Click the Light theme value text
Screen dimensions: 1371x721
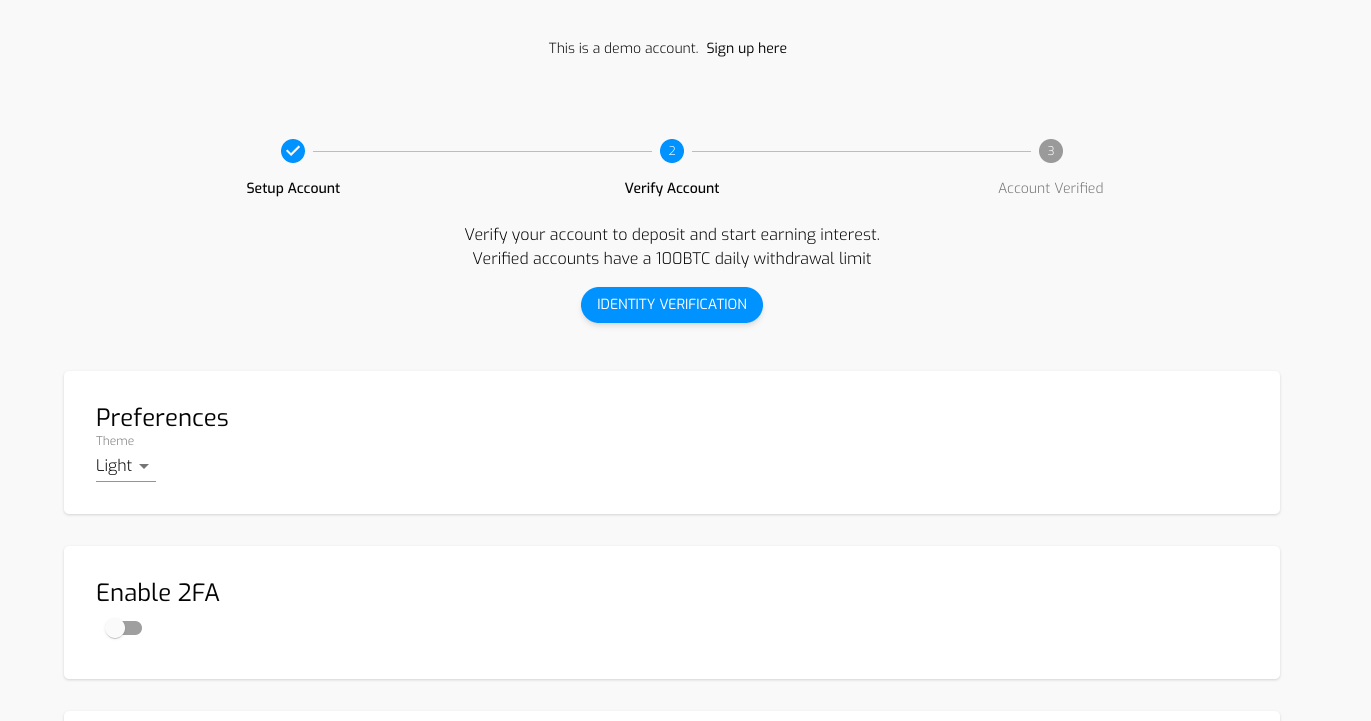click(x=114, y=466)
